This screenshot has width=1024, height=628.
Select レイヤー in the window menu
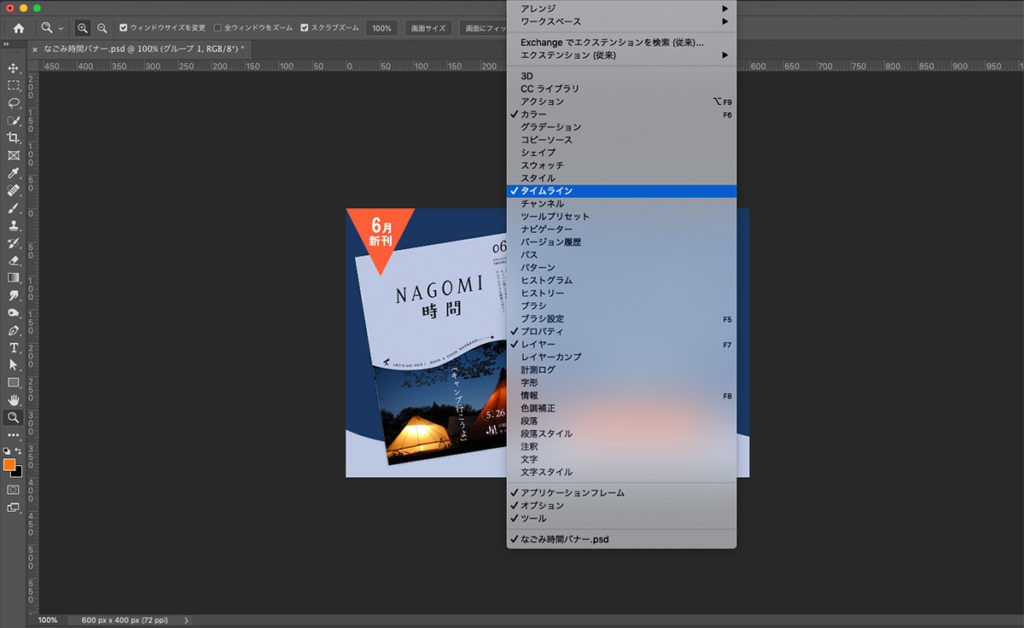(x=620, y=344)
